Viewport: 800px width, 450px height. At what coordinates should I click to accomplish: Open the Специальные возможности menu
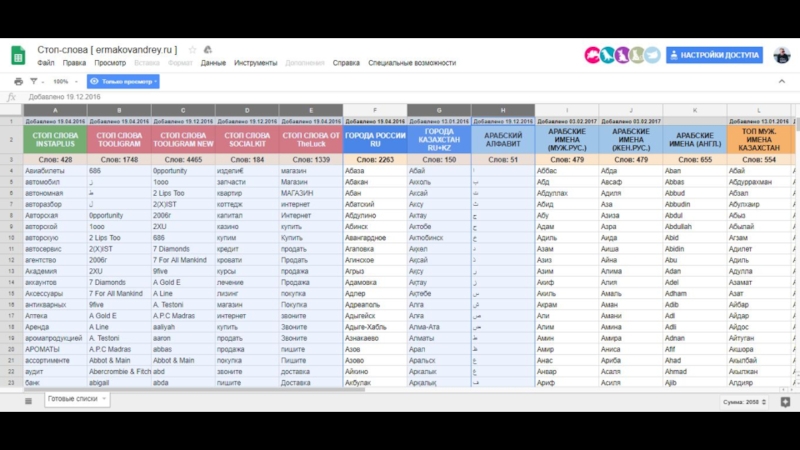click(x=412, y=63)
